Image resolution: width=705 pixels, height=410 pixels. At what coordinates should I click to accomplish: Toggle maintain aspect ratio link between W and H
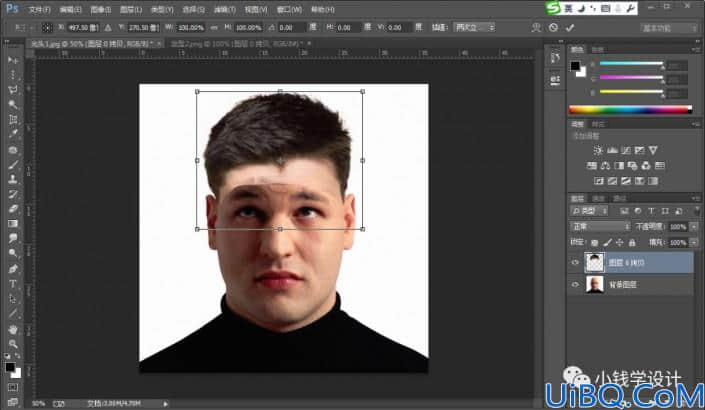click(214, 28)
